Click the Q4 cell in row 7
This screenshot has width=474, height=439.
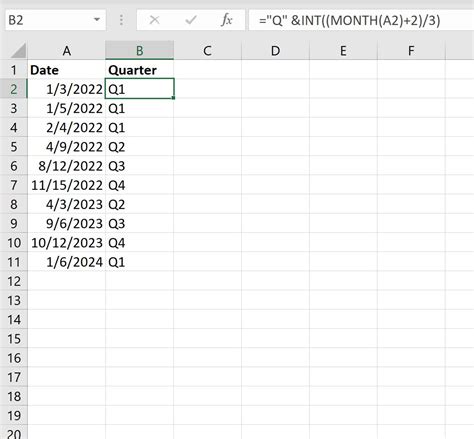tap(140, 185)
